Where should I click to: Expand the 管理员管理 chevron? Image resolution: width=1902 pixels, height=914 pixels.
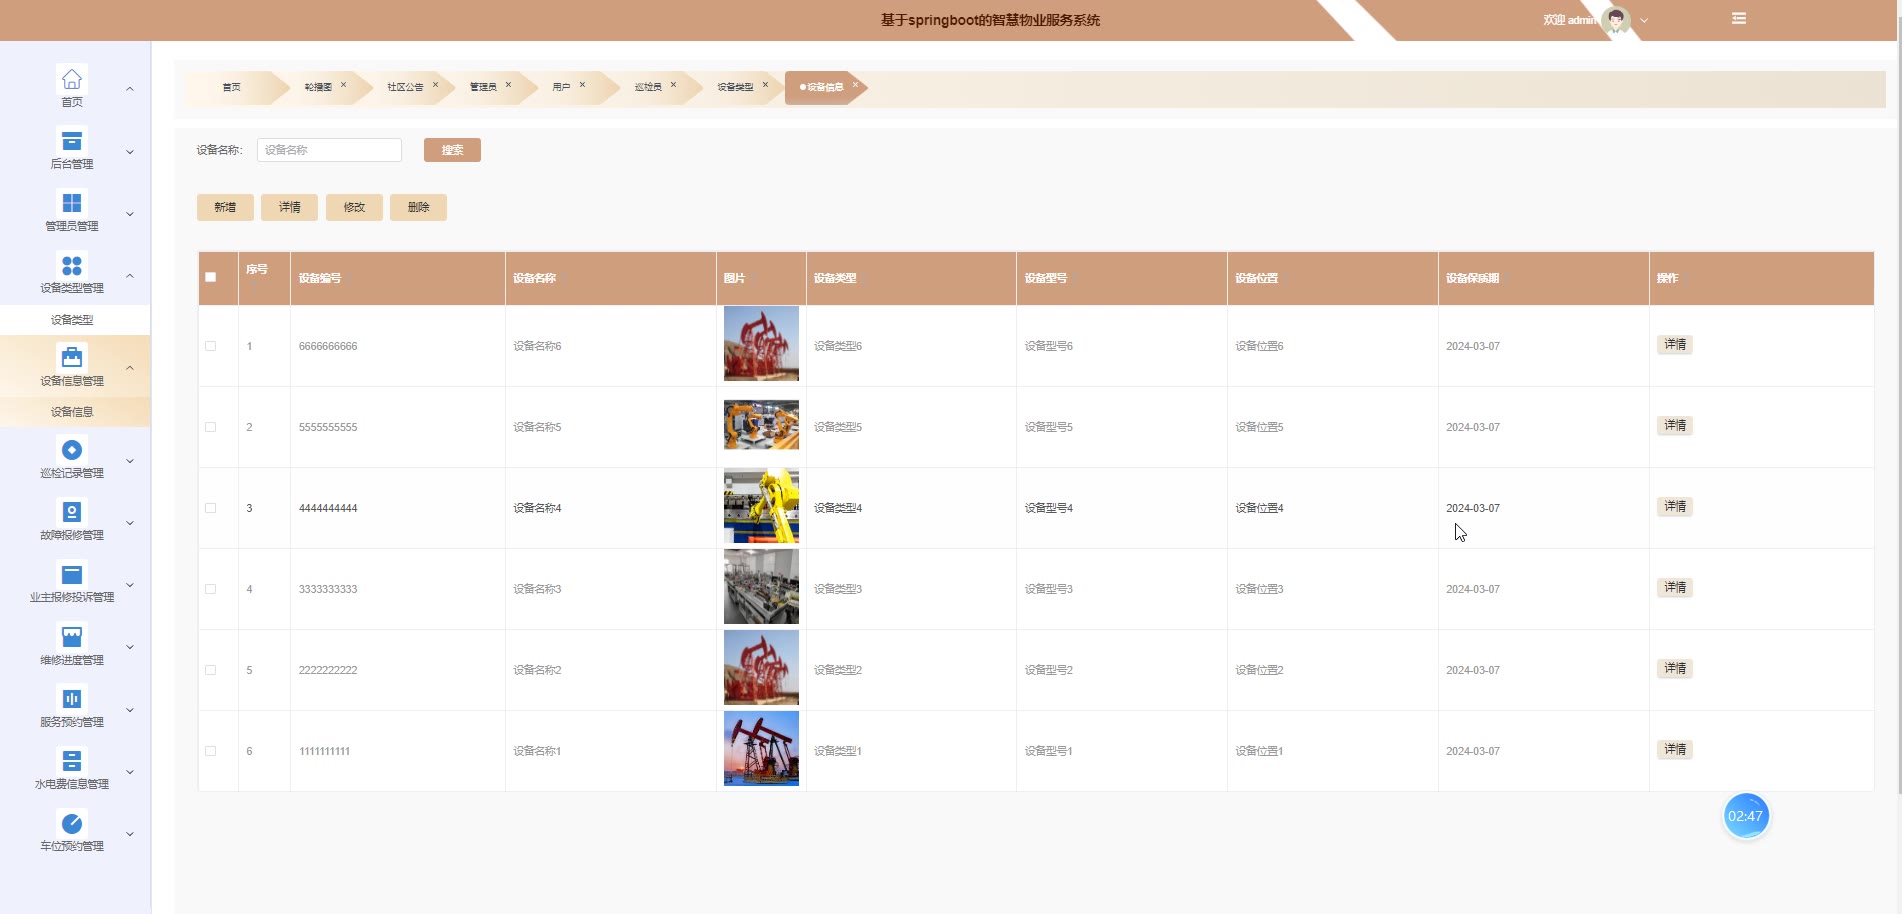click(130, 214)
